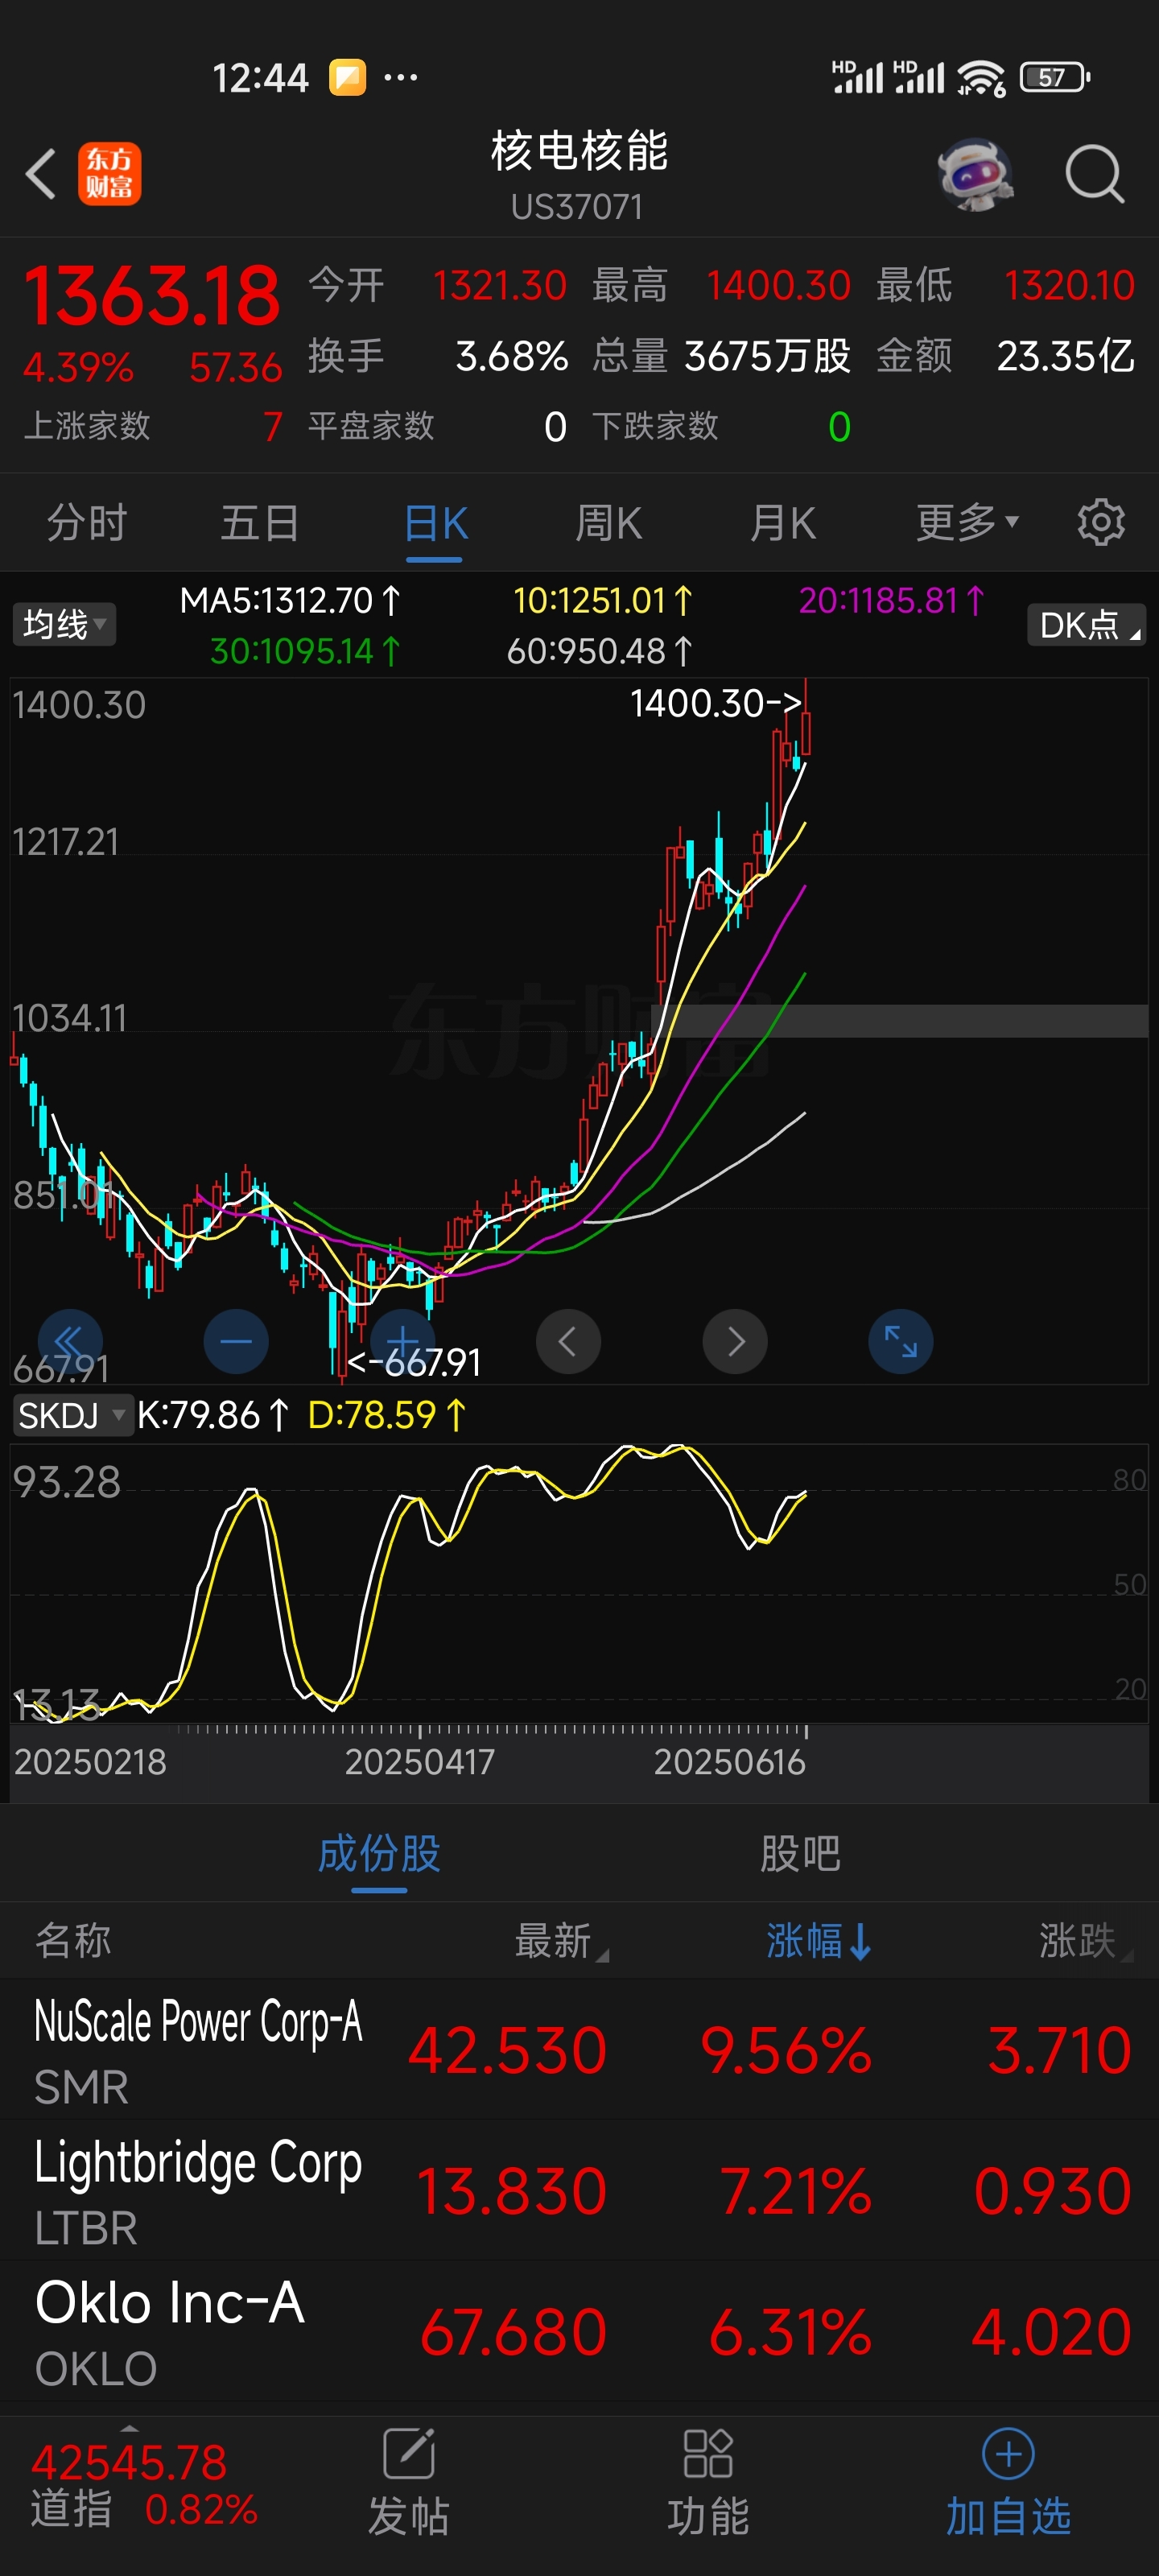Tap NuScale 9.56% change value
The height and width of the screenshot is (2576, 1159).
coord(785,2050)
